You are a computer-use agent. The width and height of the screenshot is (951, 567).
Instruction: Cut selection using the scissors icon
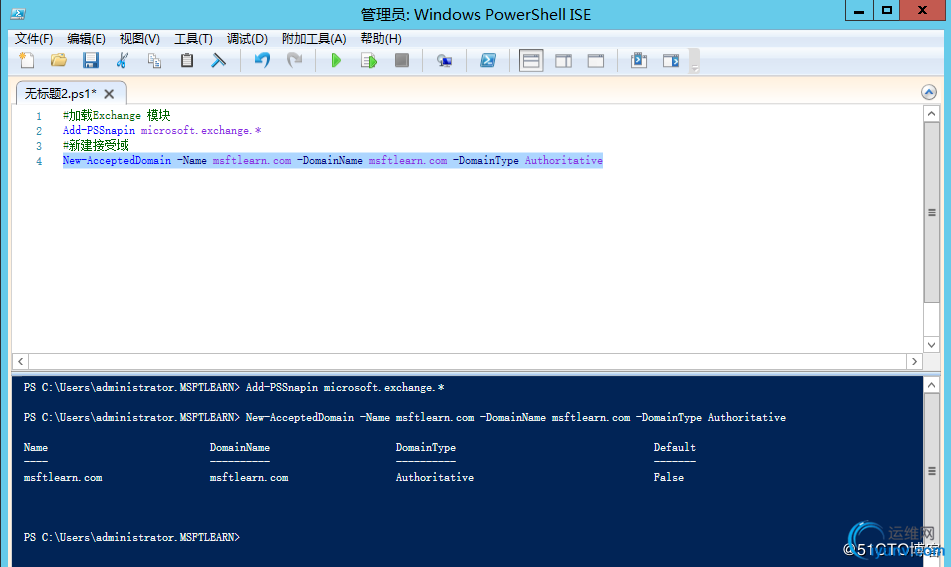pos(123,60)
